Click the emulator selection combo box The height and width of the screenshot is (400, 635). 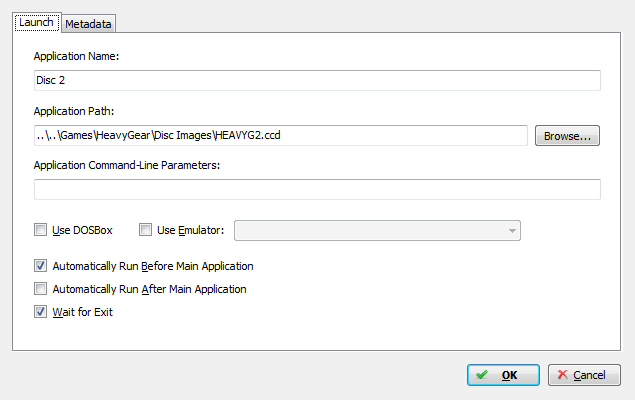(377, 230)
